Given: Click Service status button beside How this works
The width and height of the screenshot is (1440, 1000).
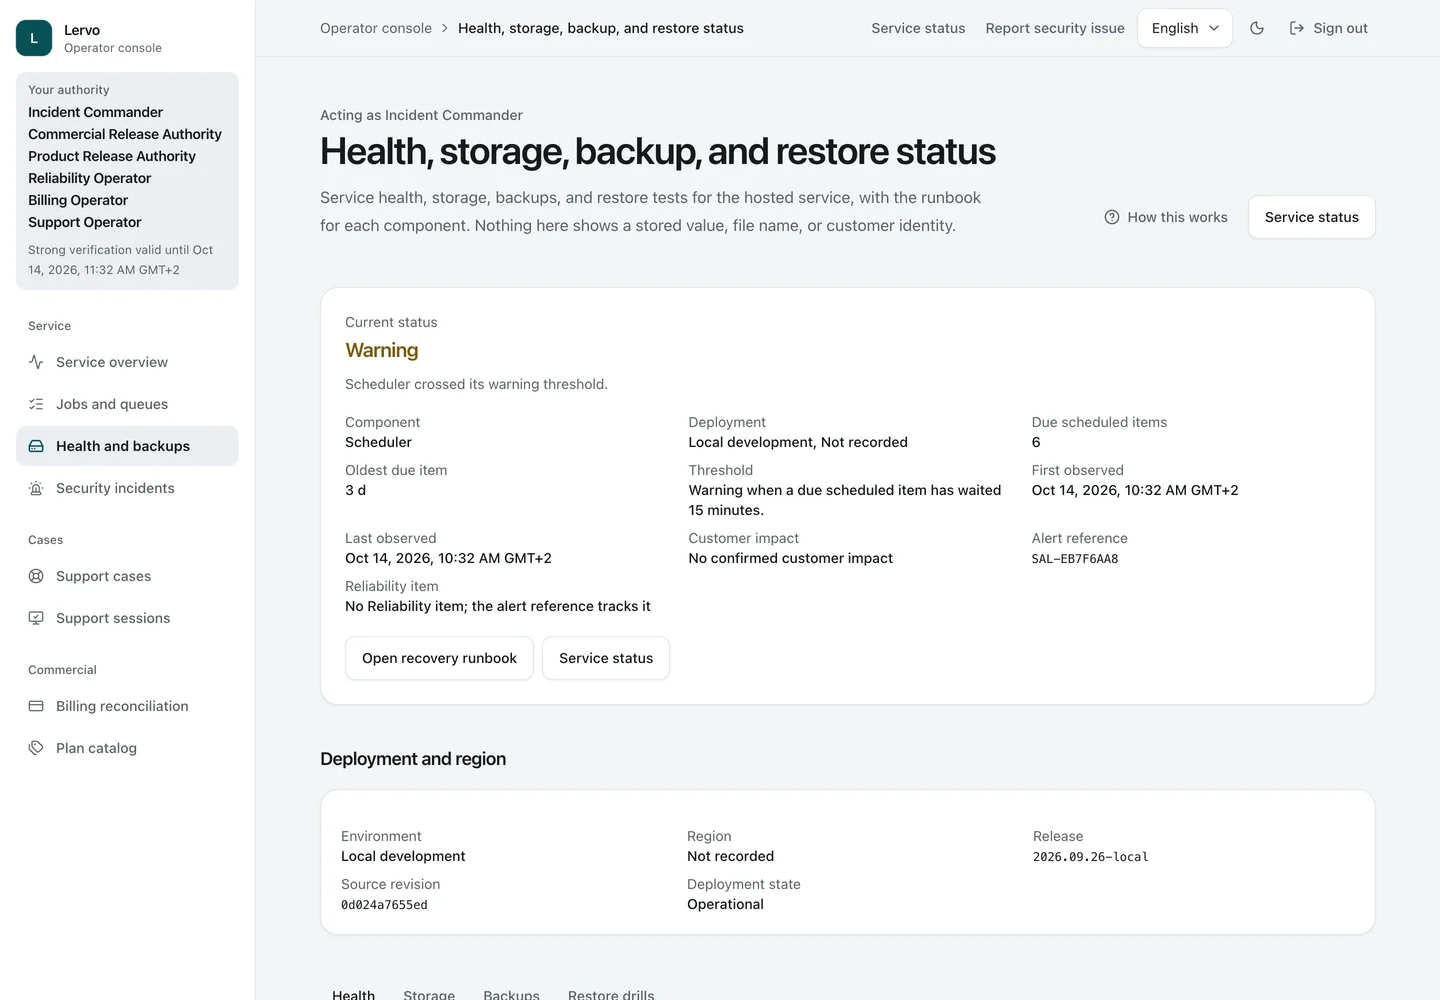Looking at the screenshot, I should [x=1311, y=217].
